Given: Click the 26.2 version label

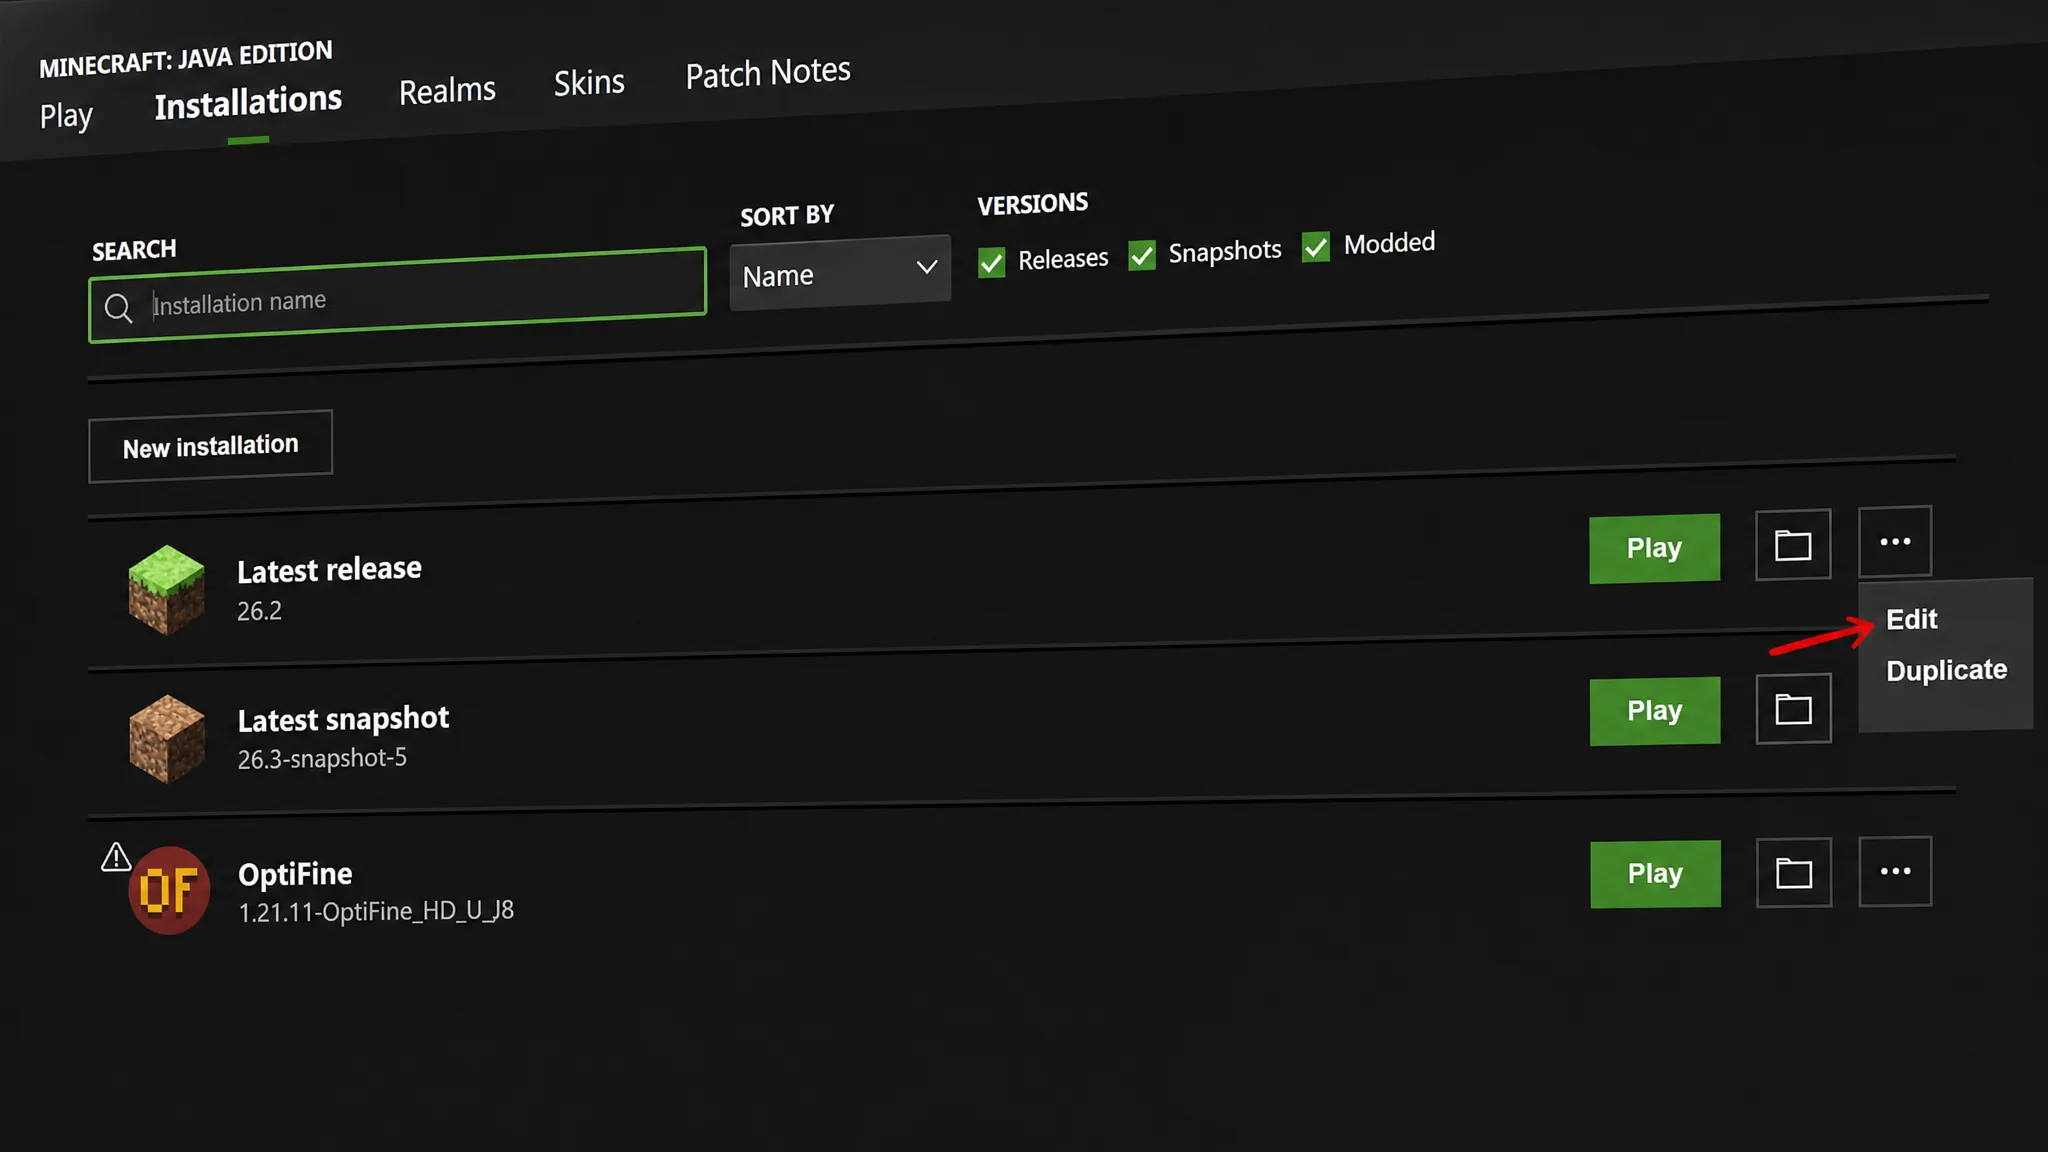Looking at the screenshot, I should point(259,611).
